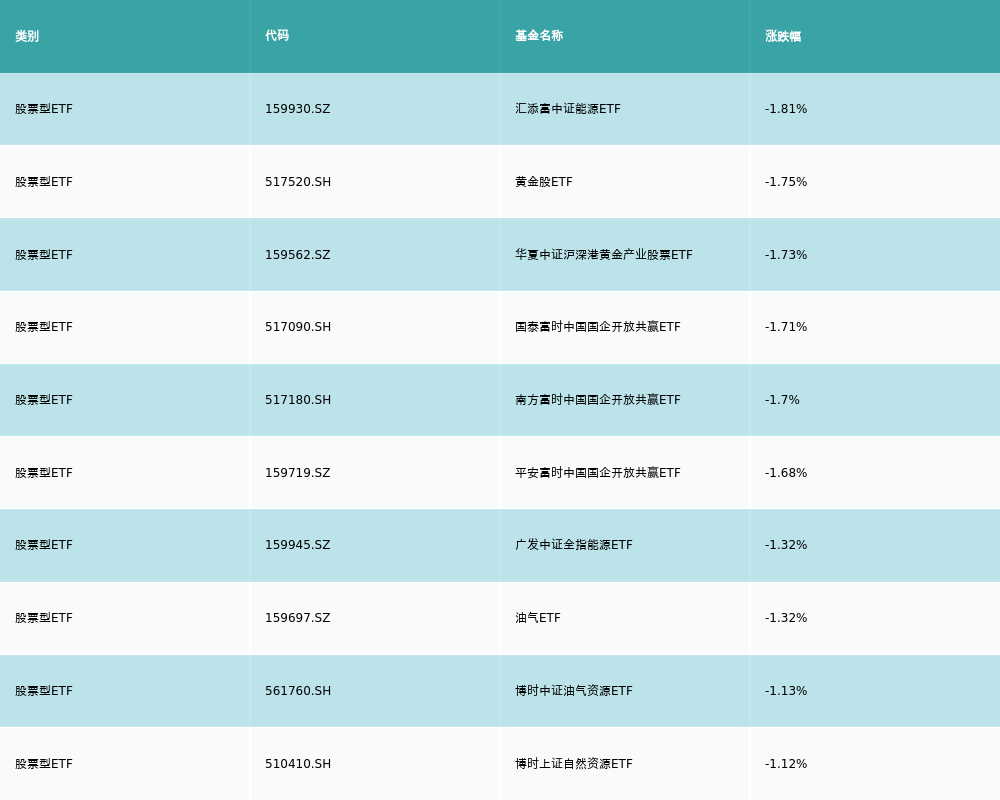Click 股票型ETF in the 510410.SH row
This screenshot has height=800, width=1000.
[x=44, y=764]
